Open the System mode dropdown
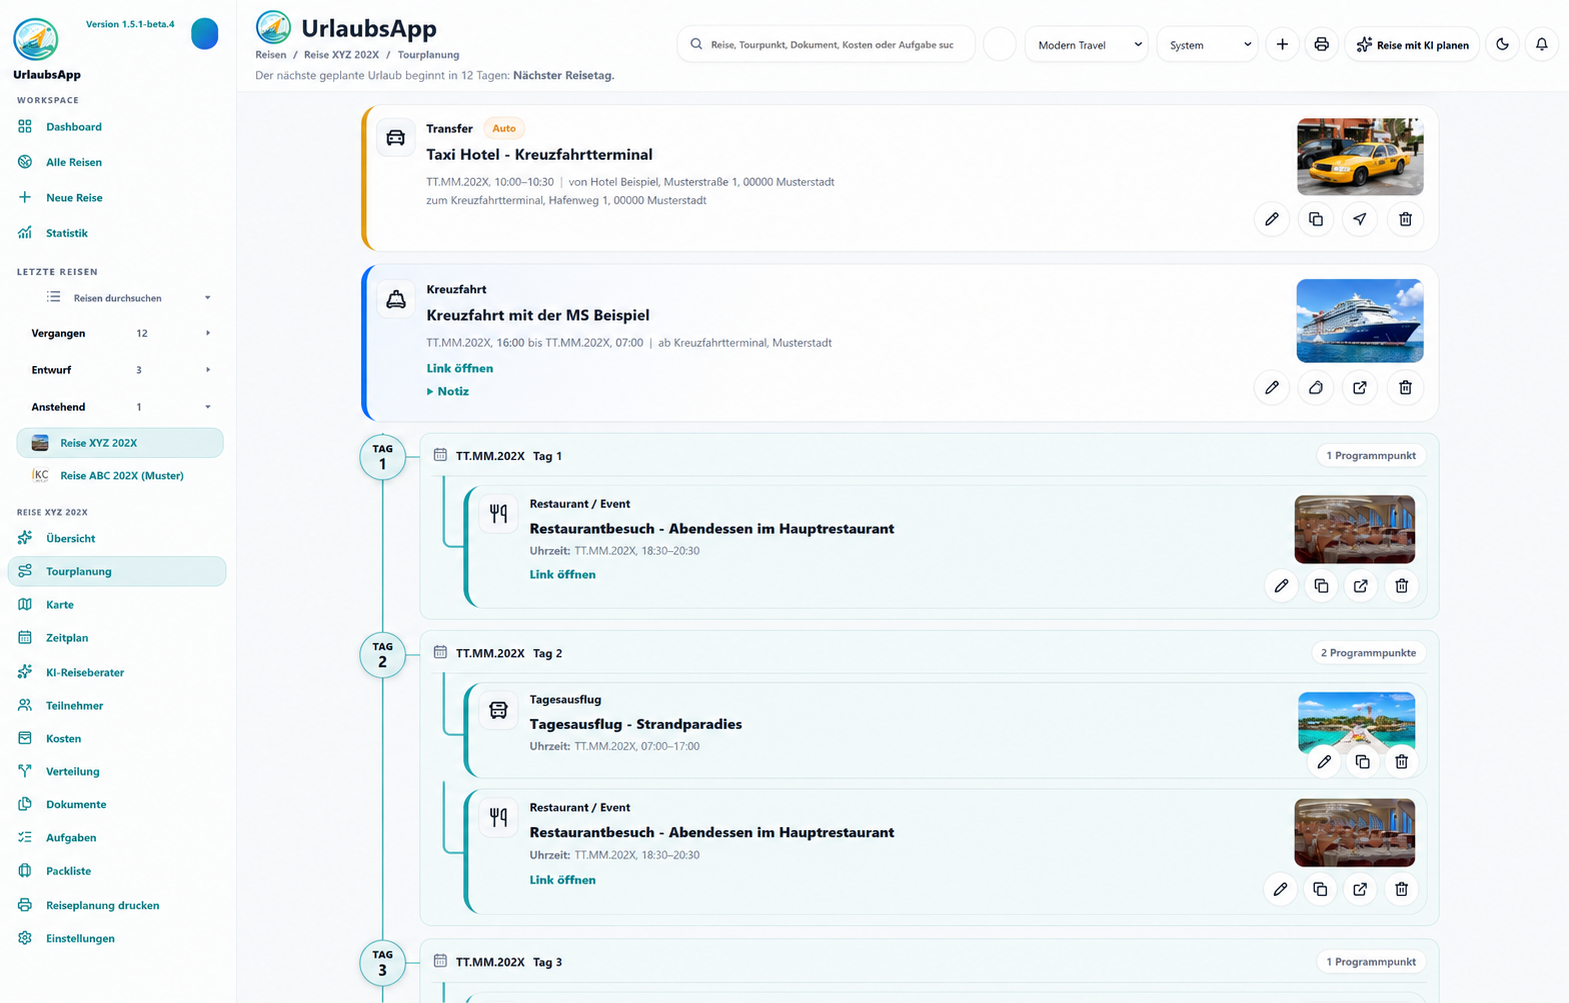Screen dimensions: 1569x1003 pos(1207,44)
